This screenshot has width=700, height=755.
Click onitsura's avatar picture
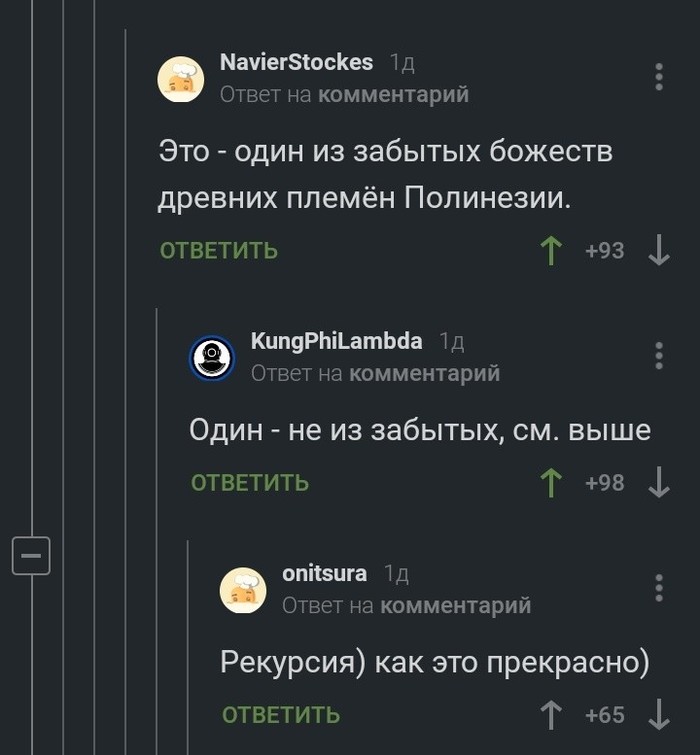click(x=243, y=589)
